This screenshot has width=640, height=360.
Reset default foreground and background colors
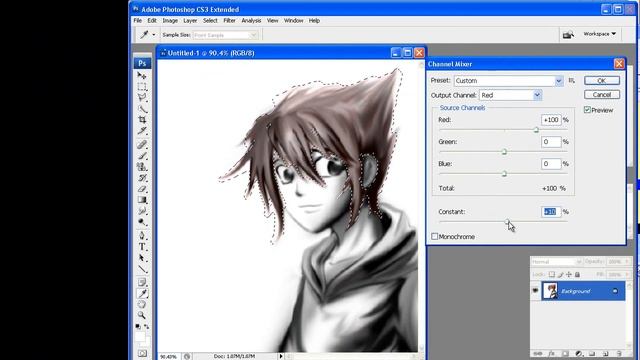pos(138,327)
